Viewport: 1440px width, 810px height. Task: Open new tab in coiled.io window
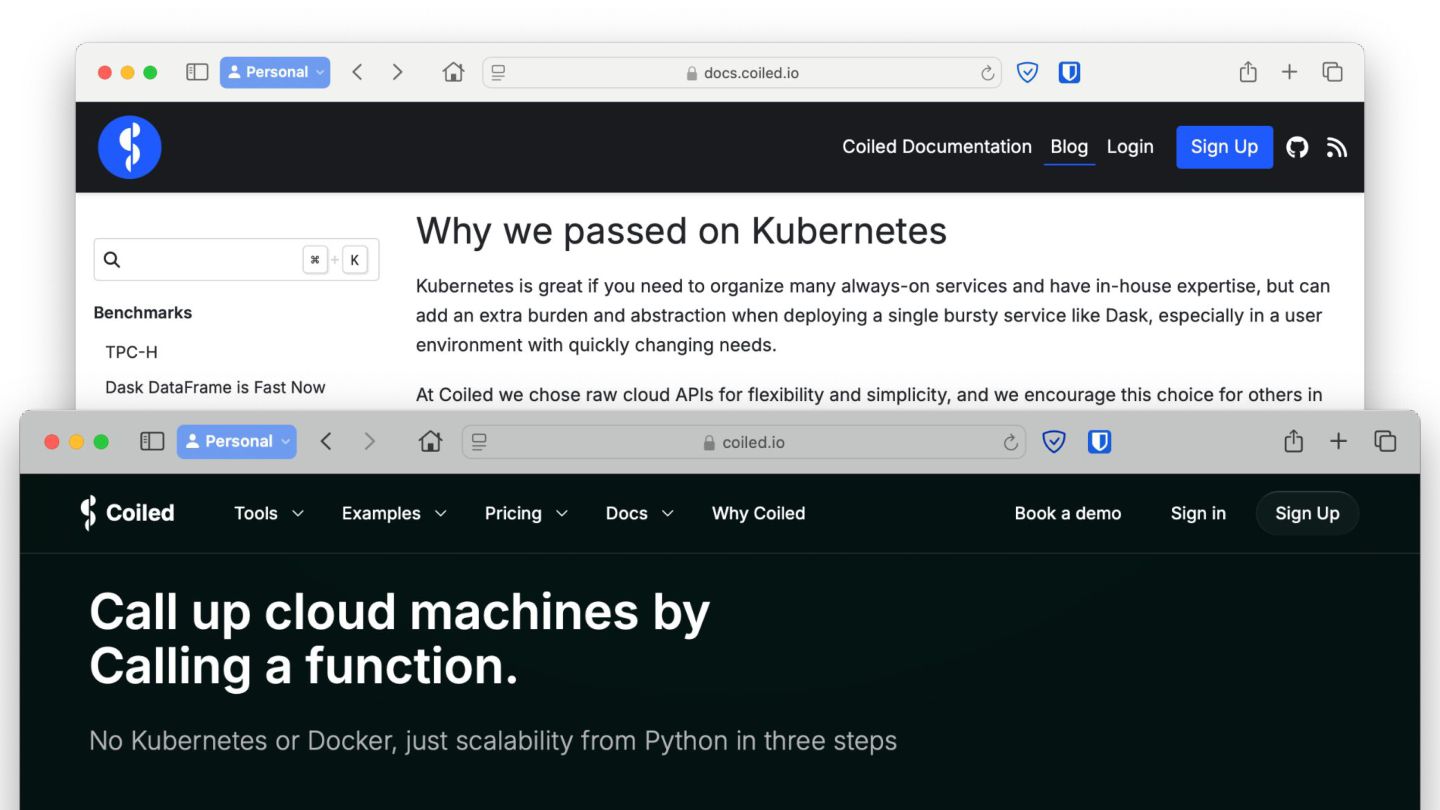tap(1338, 441)
